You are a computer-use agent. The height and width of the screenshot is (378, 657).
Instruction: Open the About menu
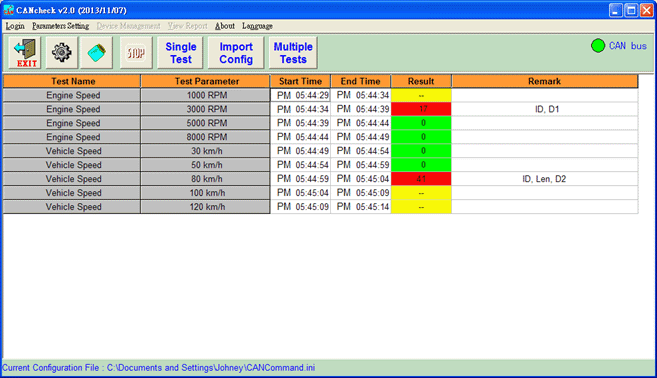[x=225, y=26]
